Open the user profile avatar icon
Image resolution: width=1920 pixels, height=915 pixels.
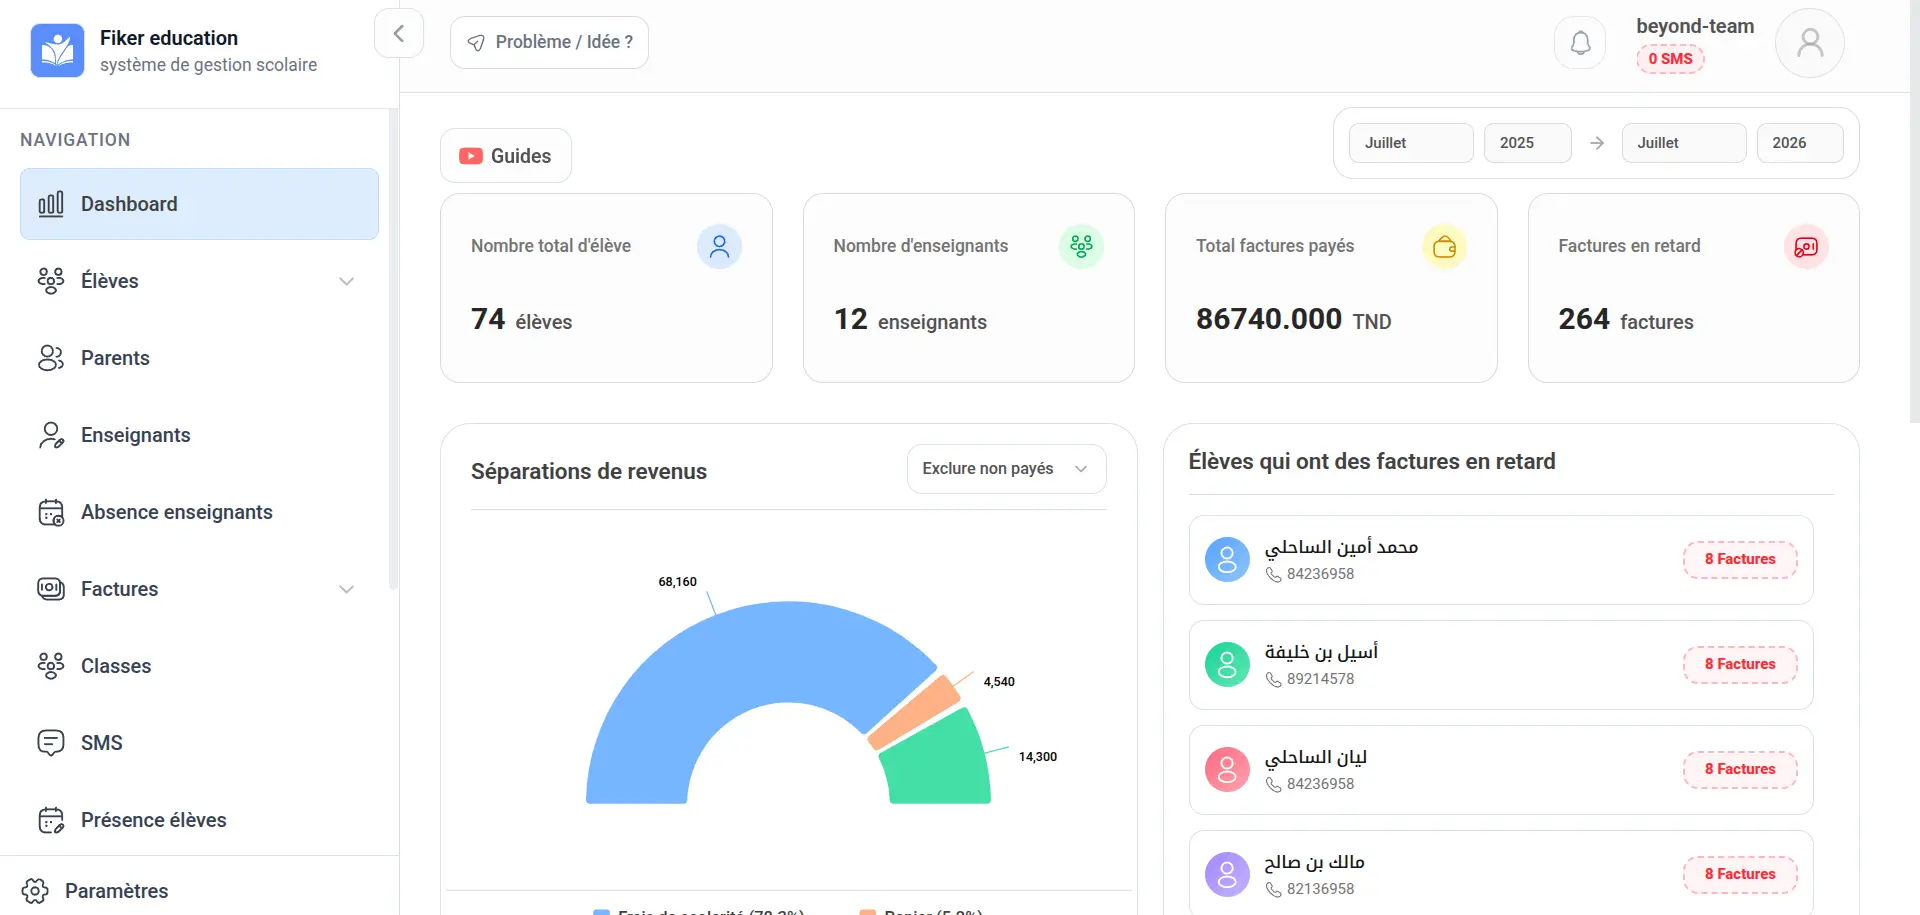1809,43
